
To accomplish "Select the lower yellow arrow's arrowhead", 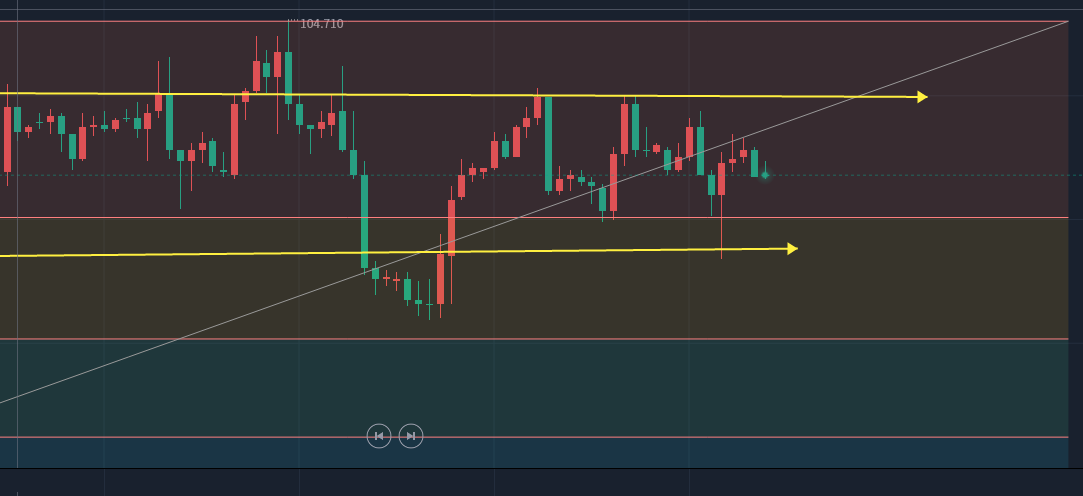I will [792, 249].
